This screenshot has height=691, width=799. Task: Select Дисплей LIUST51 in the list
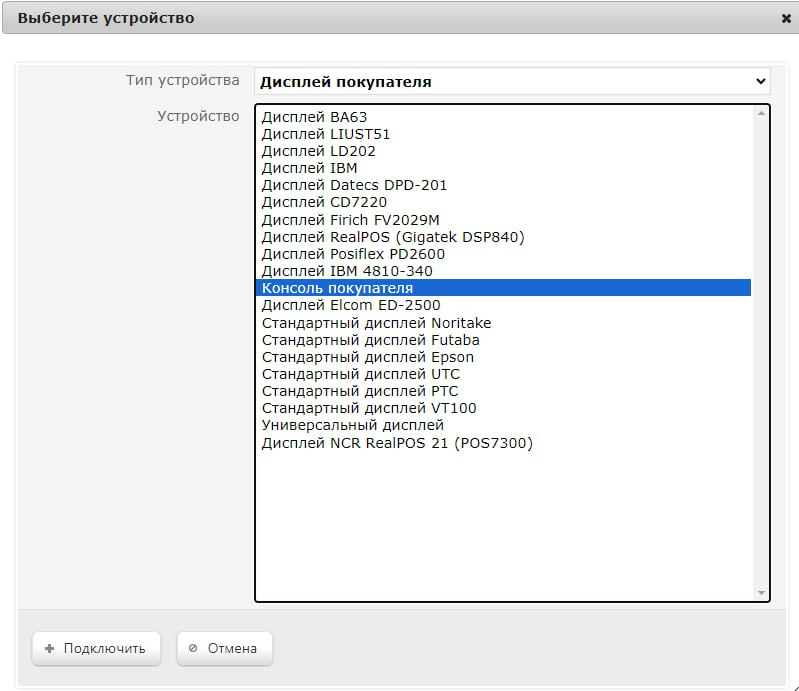[x=503, y=134]
